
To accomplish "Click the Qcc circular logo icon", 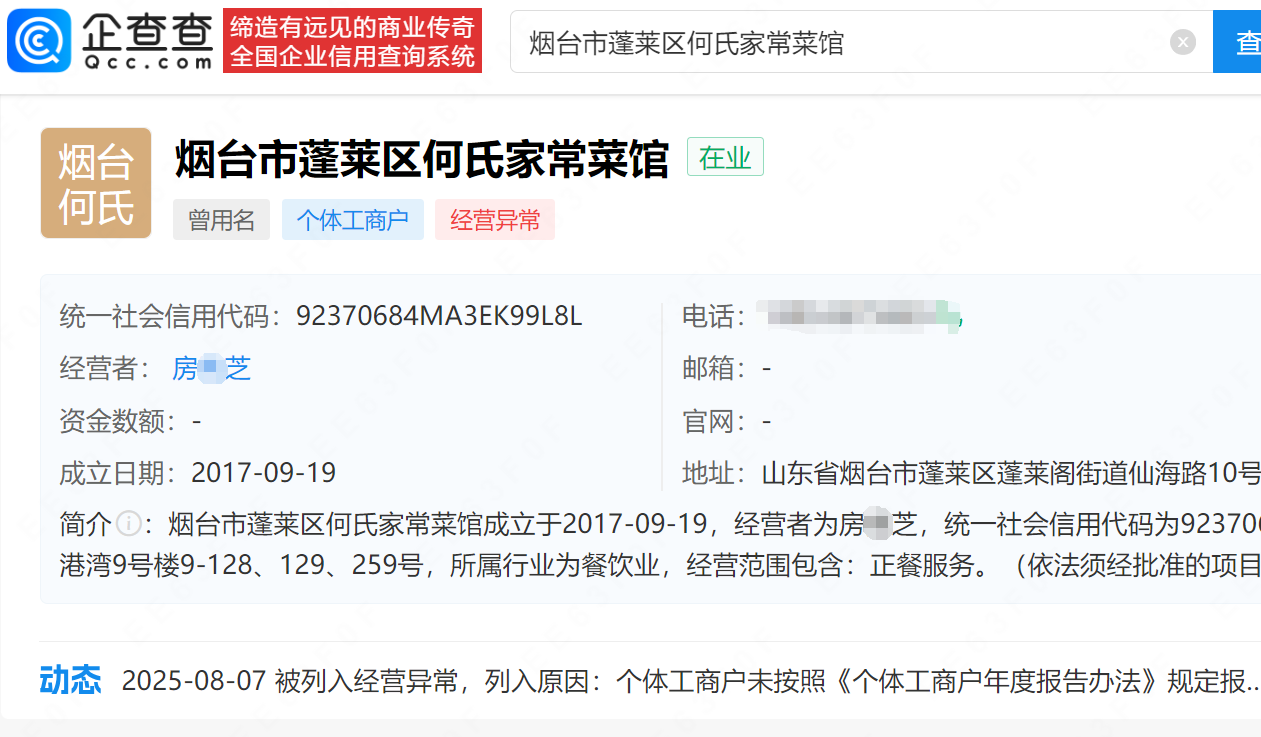I will click(39, 41).
